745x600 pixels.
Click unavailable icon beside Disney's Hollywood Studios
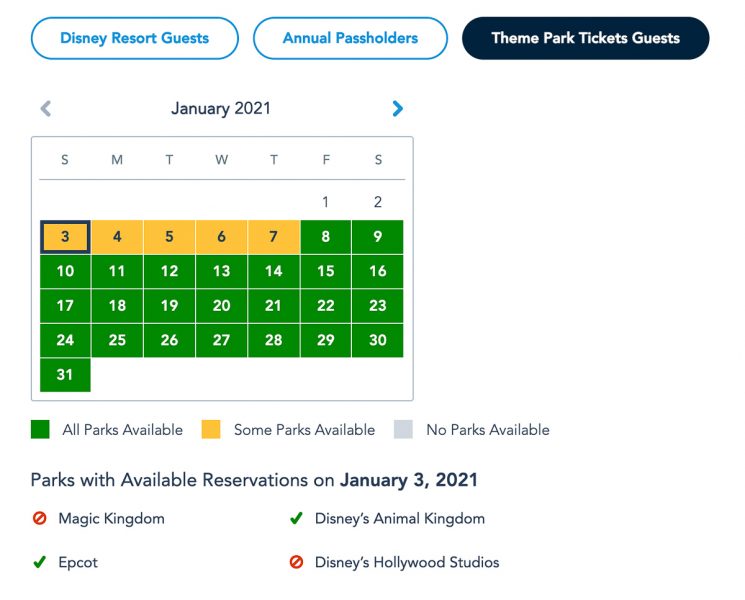296,562
